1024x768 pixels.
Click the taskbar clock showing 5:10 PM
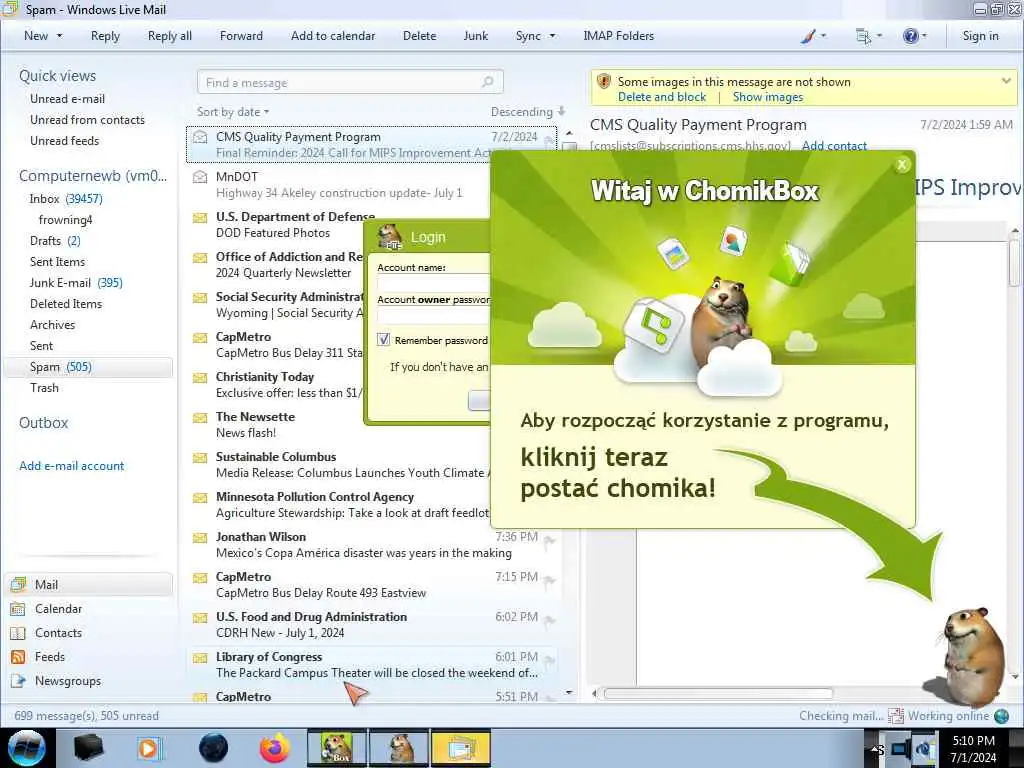pos(973,748)
